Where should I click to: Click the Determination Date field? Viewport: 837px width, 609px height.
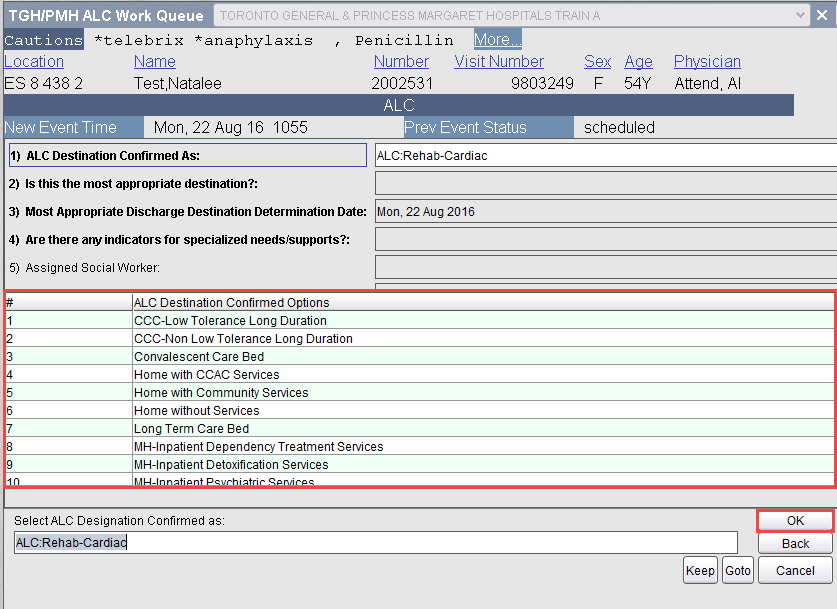pyautogui.click(x=606, y=211)
